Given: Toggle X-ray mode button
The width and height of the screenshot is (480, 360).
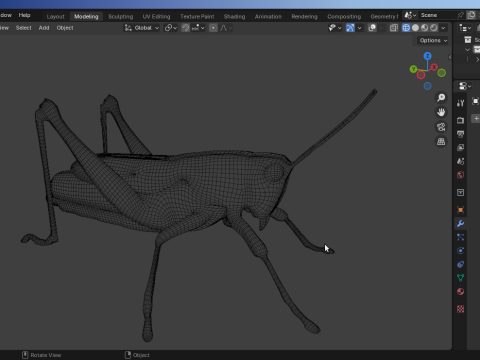Looking at the screenshot, I should [x=394, y=28].
